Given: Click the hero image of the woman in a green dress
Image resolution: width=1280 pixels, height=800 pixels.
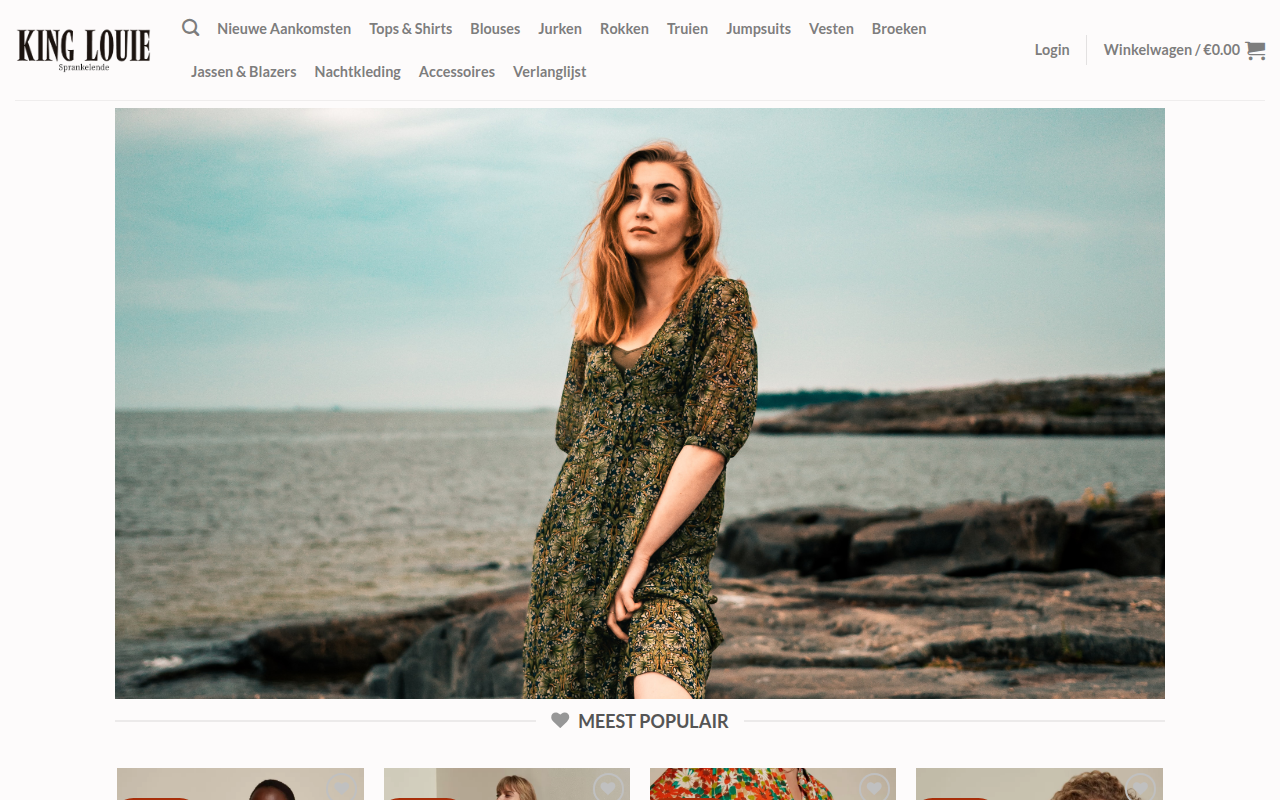Looking at the screenshot, I should (x=640, y=403).
